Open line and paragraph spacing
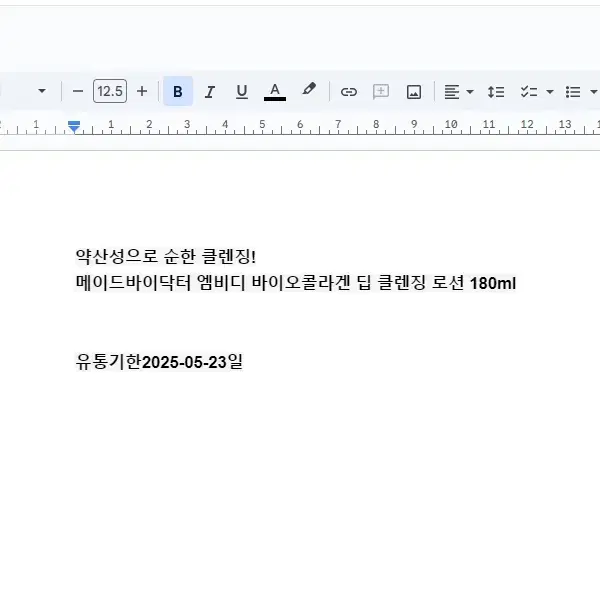Image resolution: width=600 pixels, height=600 pixels. pos(496,92)
